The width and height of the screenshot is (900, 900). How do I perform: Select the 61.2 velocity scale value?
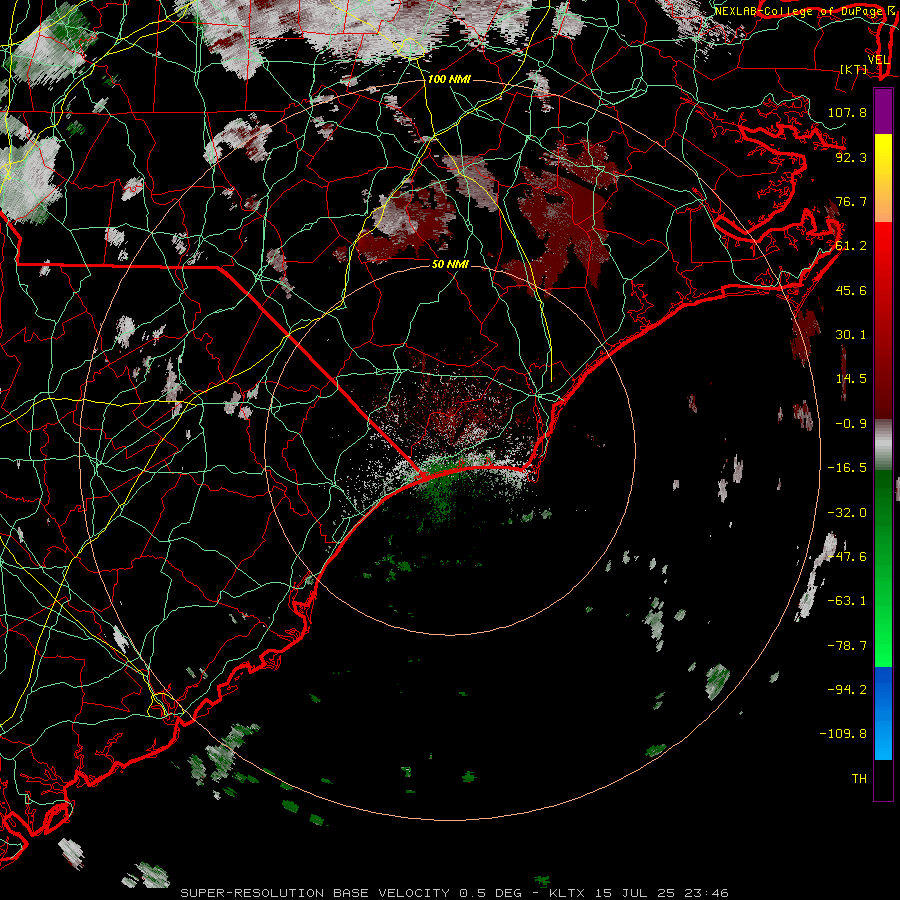(x=851, y=246)
